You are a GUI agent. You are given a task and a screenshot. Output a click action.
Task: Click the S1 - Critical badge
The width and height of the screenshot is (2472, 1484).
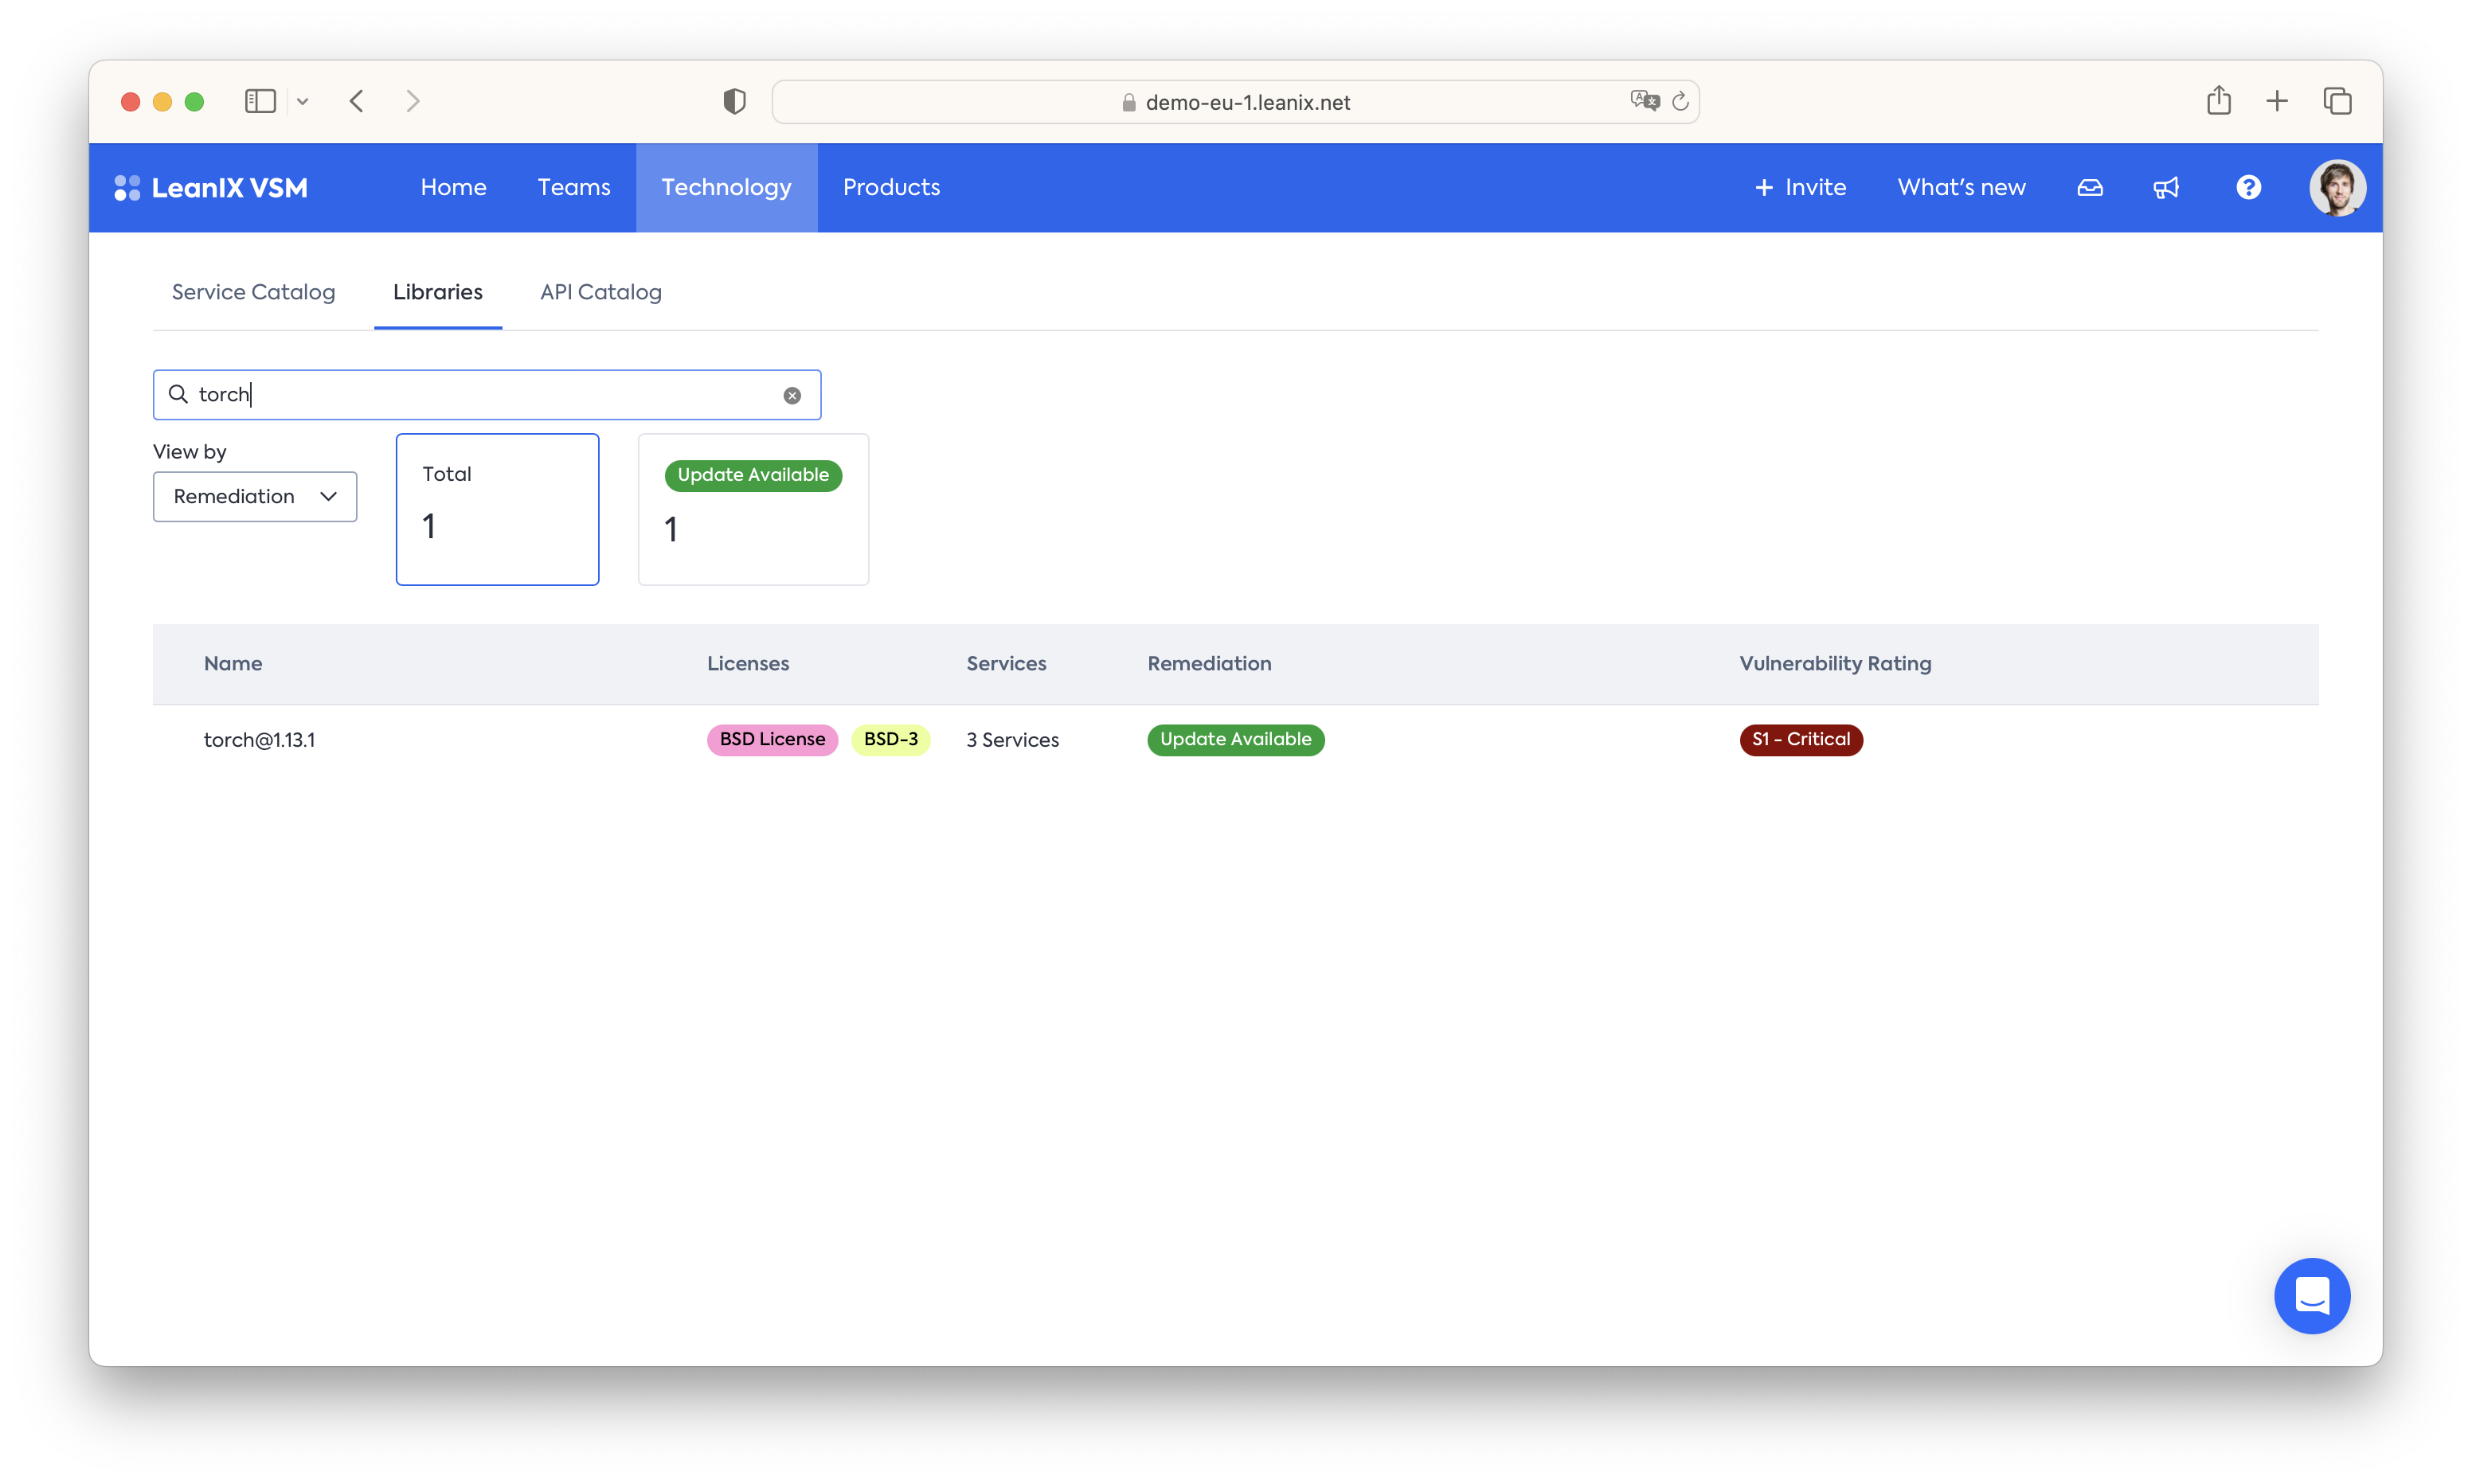(x=1800, y=740)
